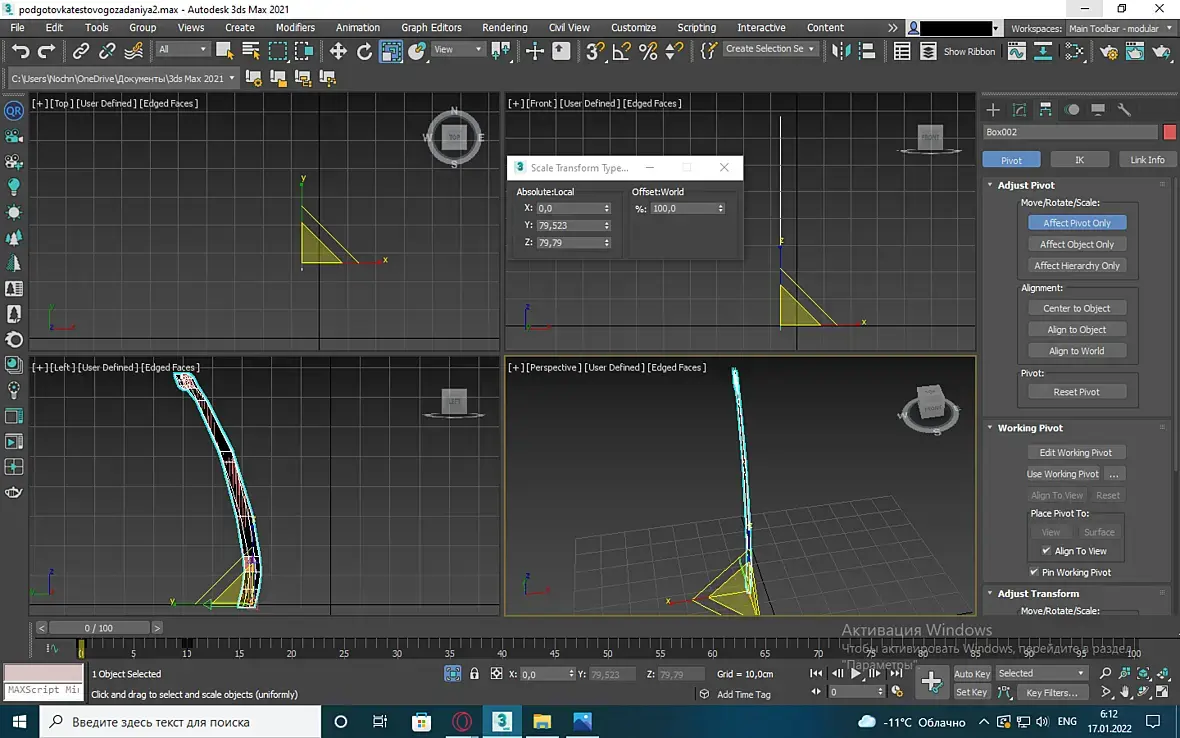Expand the Create Selection Set dropdown
Screen dimensions: 1180x738
pos(811,49)
